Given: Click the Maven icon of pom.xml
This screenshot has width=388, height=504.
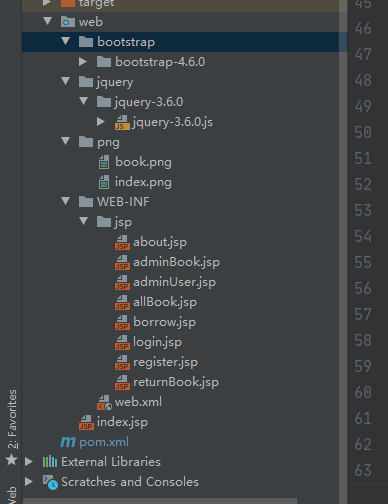Looking at the screenshot, I should point(68,442).
